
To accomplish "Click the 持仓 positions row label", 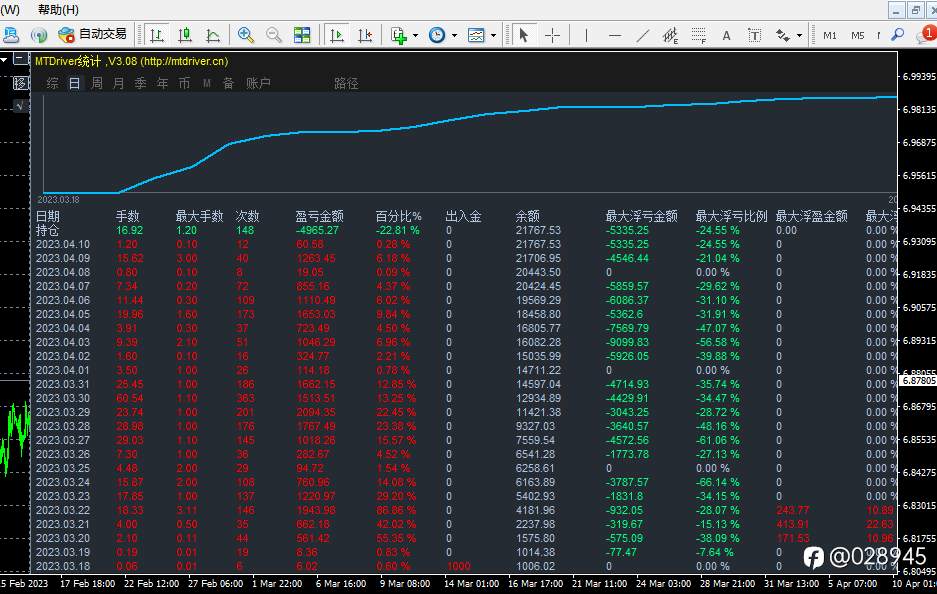I will pos(47,230).
